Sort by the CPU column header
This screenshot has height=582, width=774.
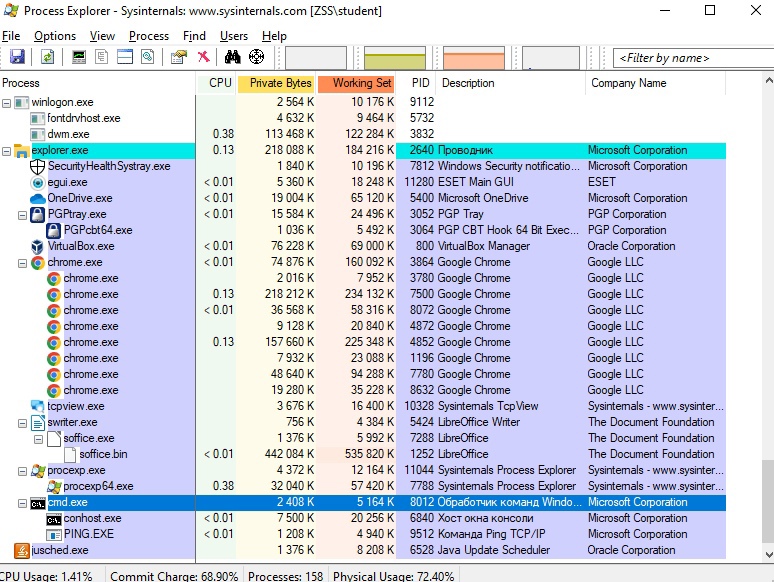point(216,83)
